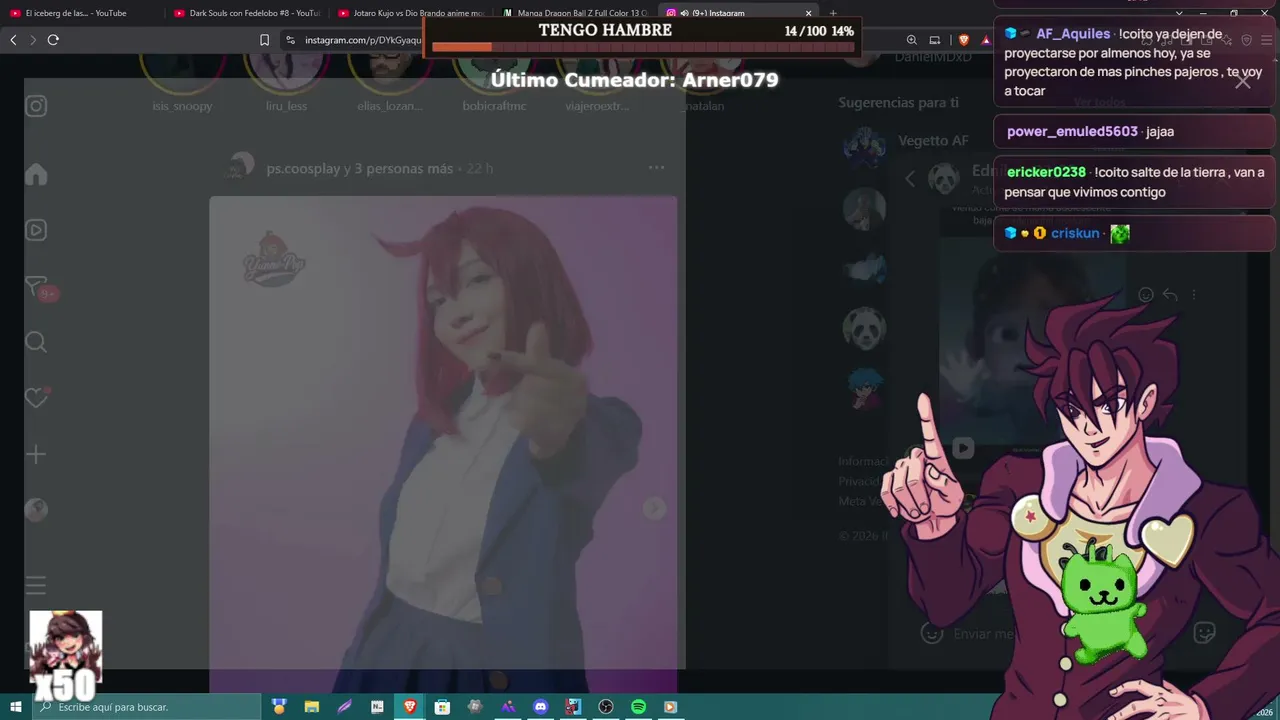Screen dimensions: 1280x720
Task: Switch to Dark Souls con Fedelobo tab
Action: pyautogui.click(x=246, y=13)
